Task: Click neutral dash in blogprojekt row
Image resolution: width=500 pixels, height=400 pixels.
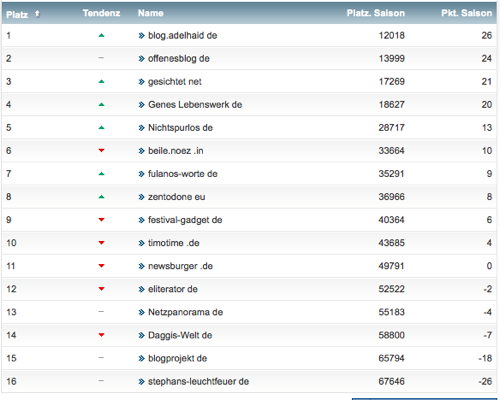Action: tap(101, 358)
